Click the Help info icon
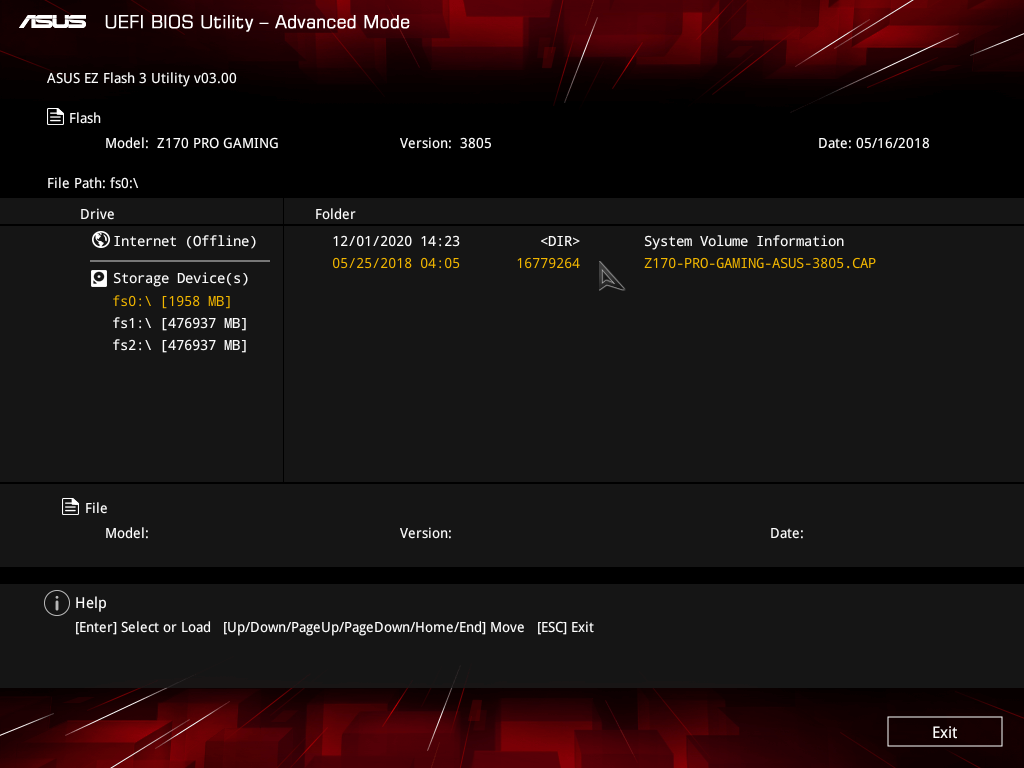Viewport: 1024px width, 768px height. pos(57,603)
